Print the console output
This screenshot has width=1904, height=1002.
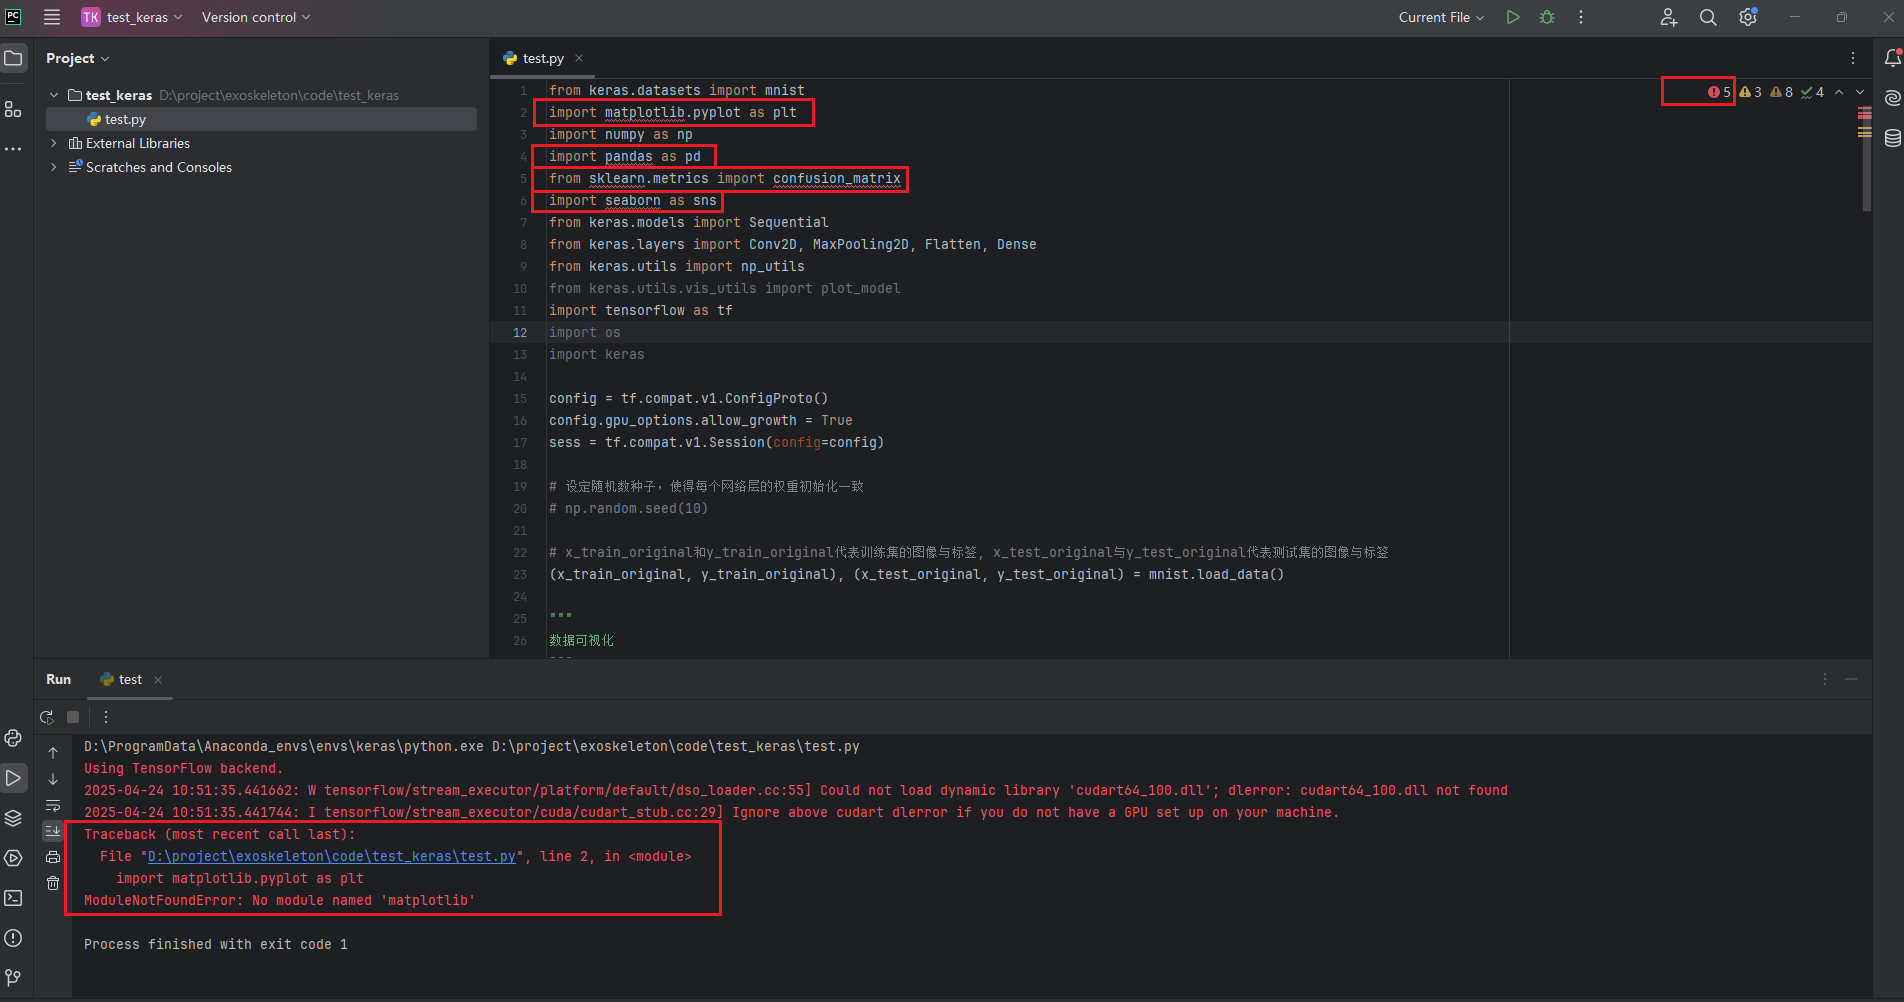[x=53, y=857]
